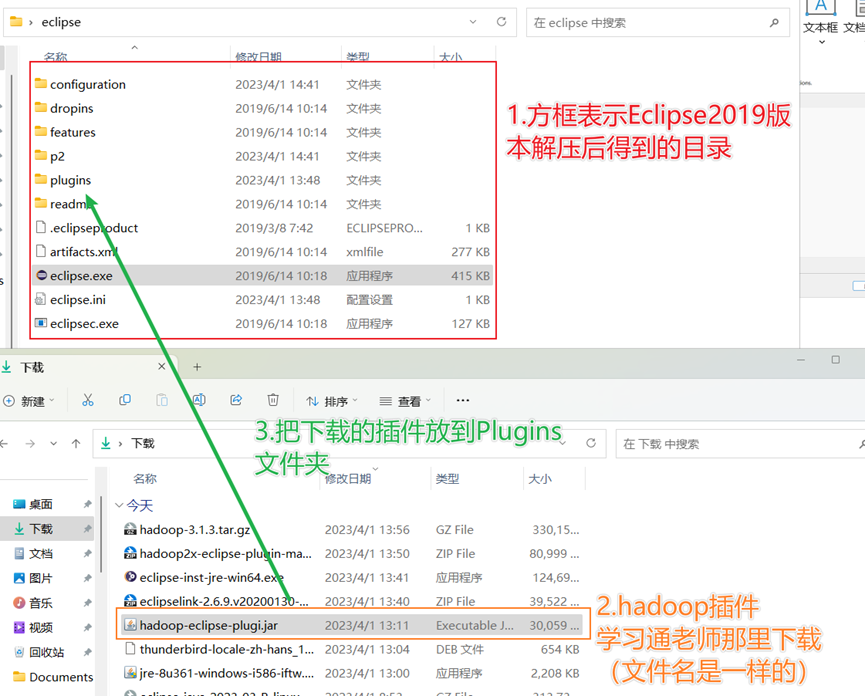Go up one folder level in 下载 window

(76, 443)
